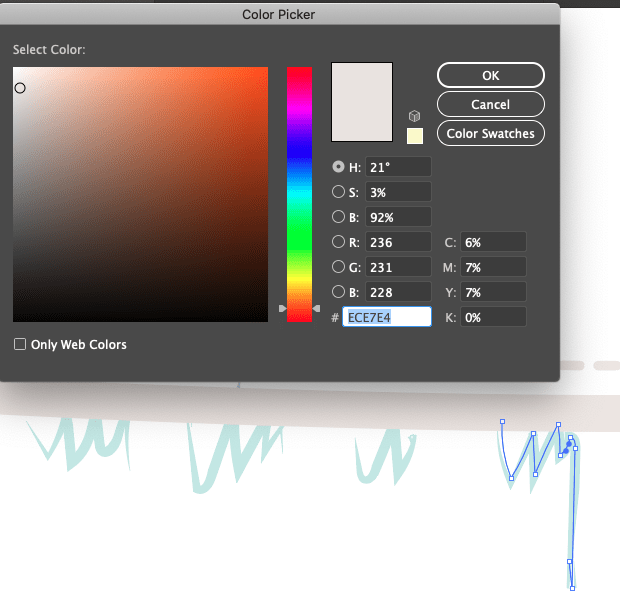Select the H hue radio button
Viewport: 620px width, 610px height.
point(338,167)
